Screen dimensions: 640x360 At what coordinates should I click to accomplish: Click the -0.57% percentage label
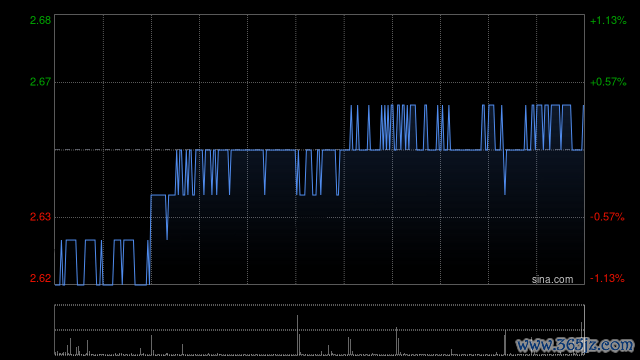[x=607, y=217]
